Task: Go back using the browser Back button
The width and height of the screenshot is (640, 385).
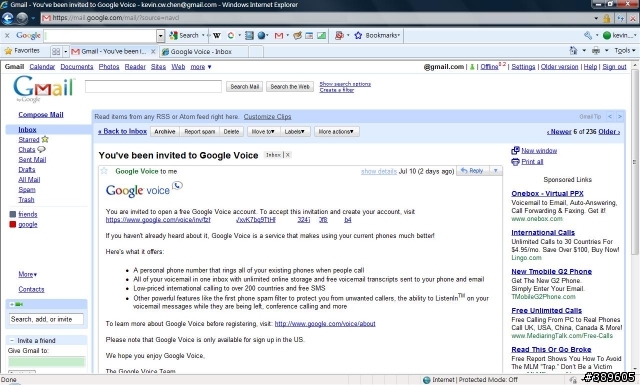Action: 7,18
